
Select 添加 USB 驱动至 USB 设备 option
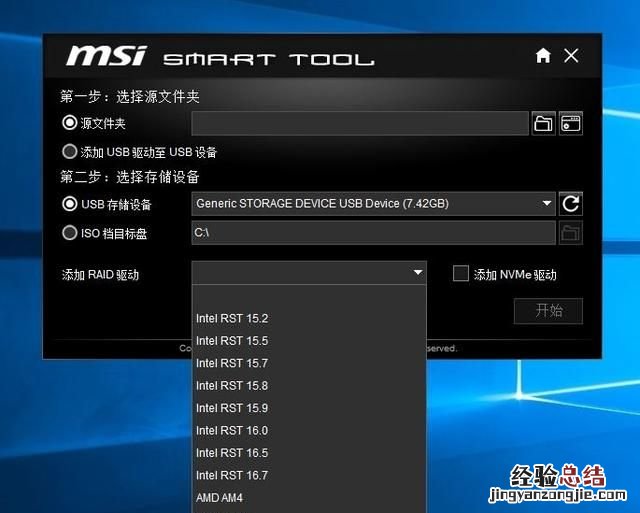[69, 151]
